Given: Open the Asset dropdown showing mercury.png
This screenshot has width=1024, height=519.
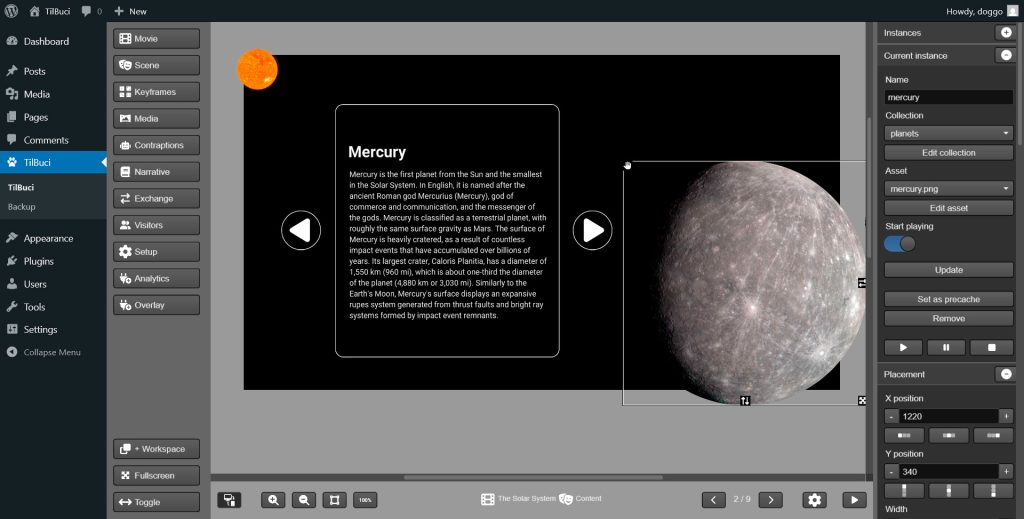Looking at the screenshot, I should tap(949, 189).
